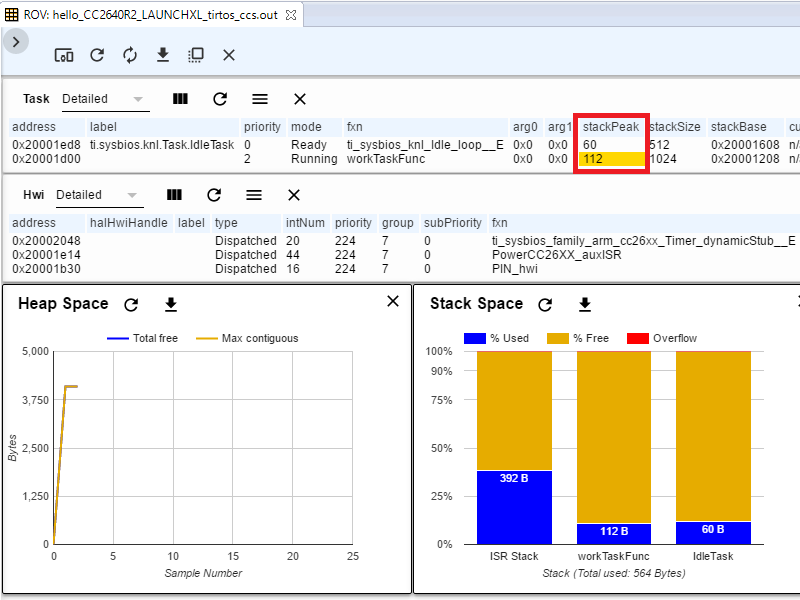Click the connect to target icon in the ROV toolbar
The width and height of the screenshot is (800, 600).
click(x=63, y=55)
